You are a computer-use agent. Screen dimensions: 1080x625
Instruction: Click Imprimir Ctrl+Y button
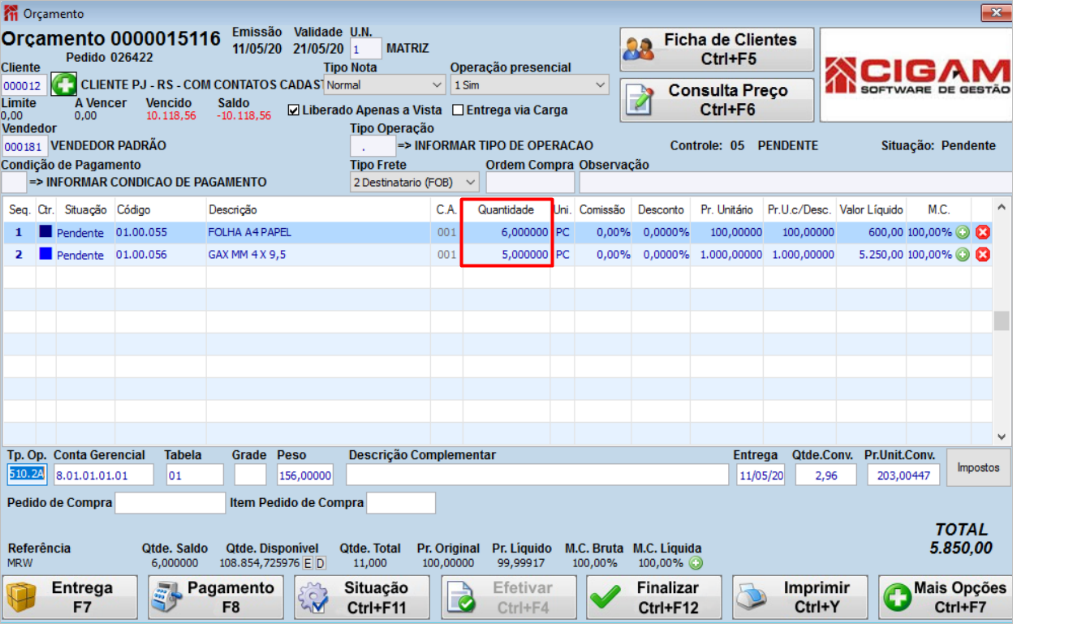click(800, 597)
